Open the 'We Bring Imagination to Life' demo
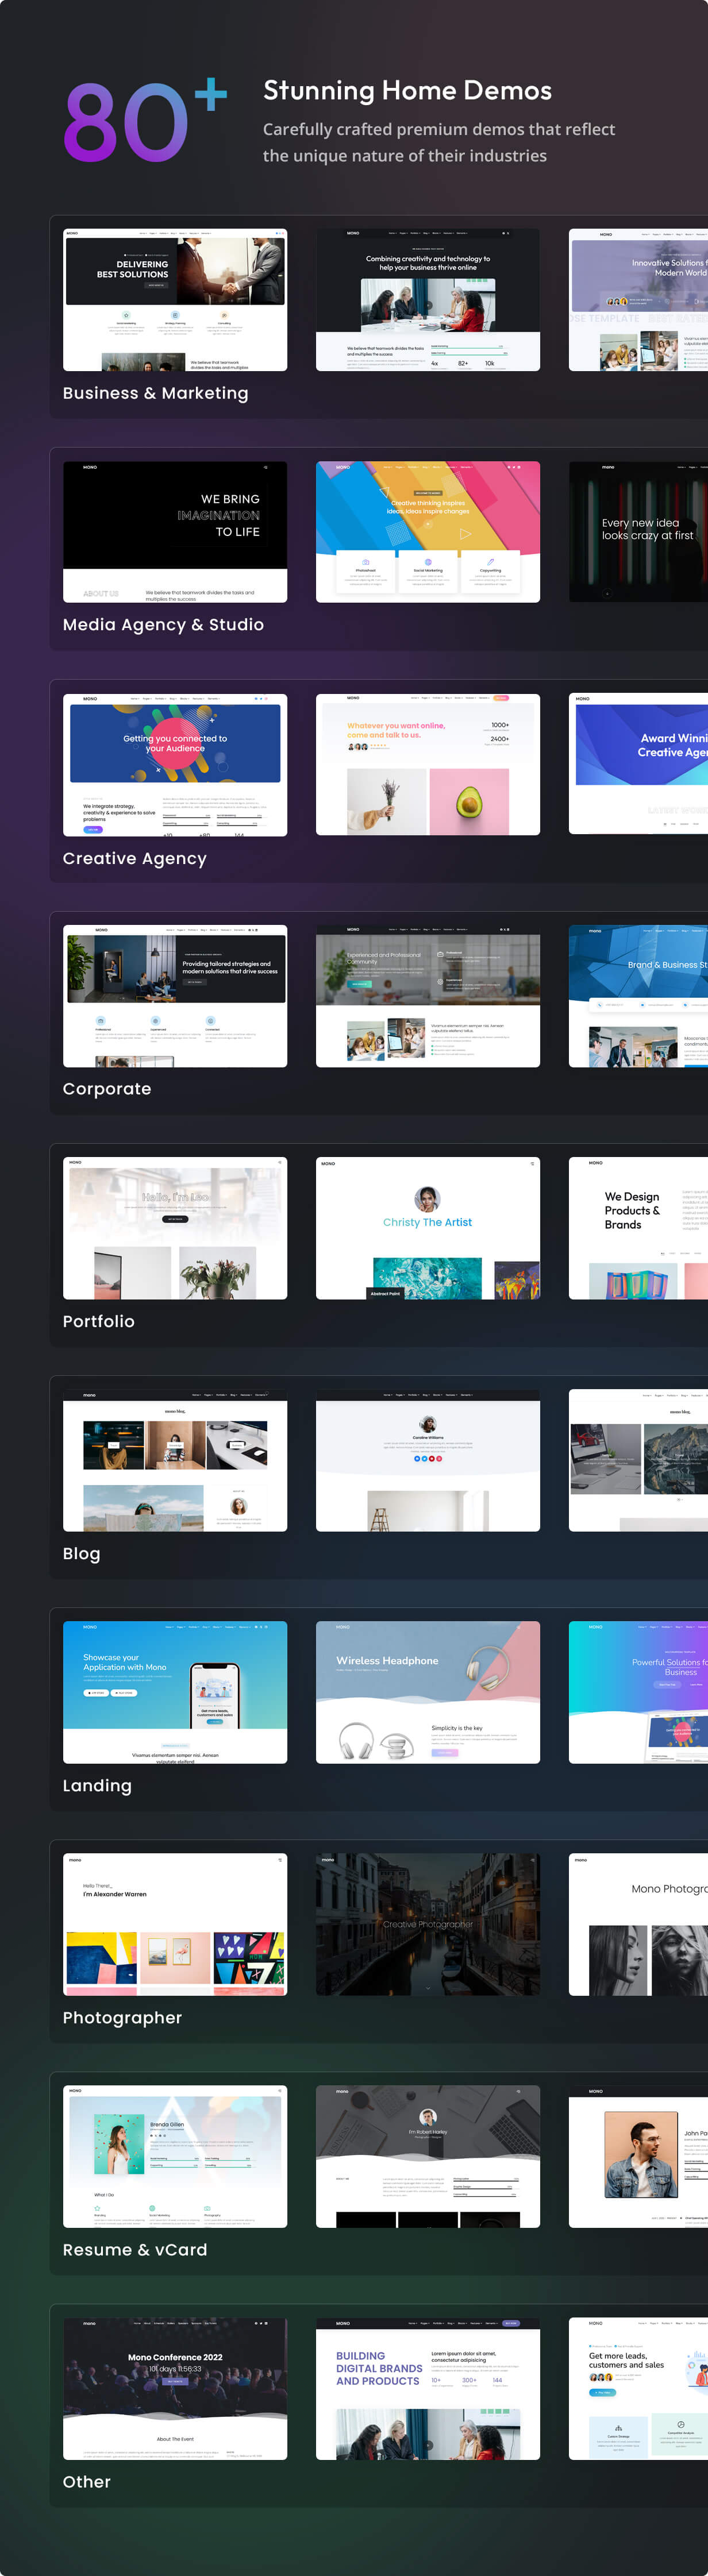 175,531
